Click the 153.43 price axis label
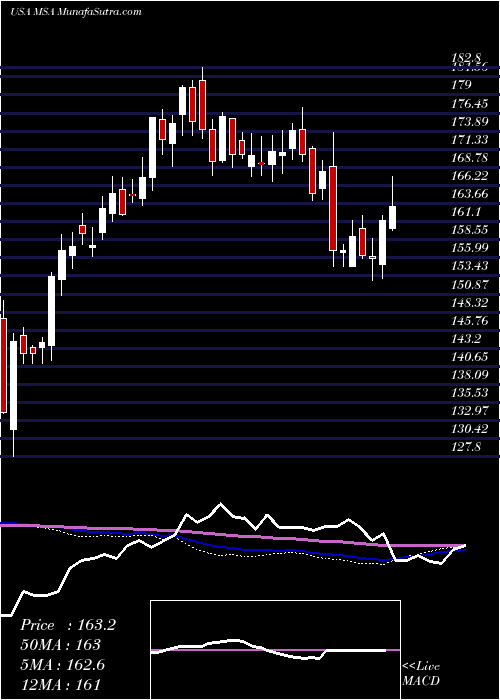Viewport: 500px width, 700px height. click(x=471, y=267)
